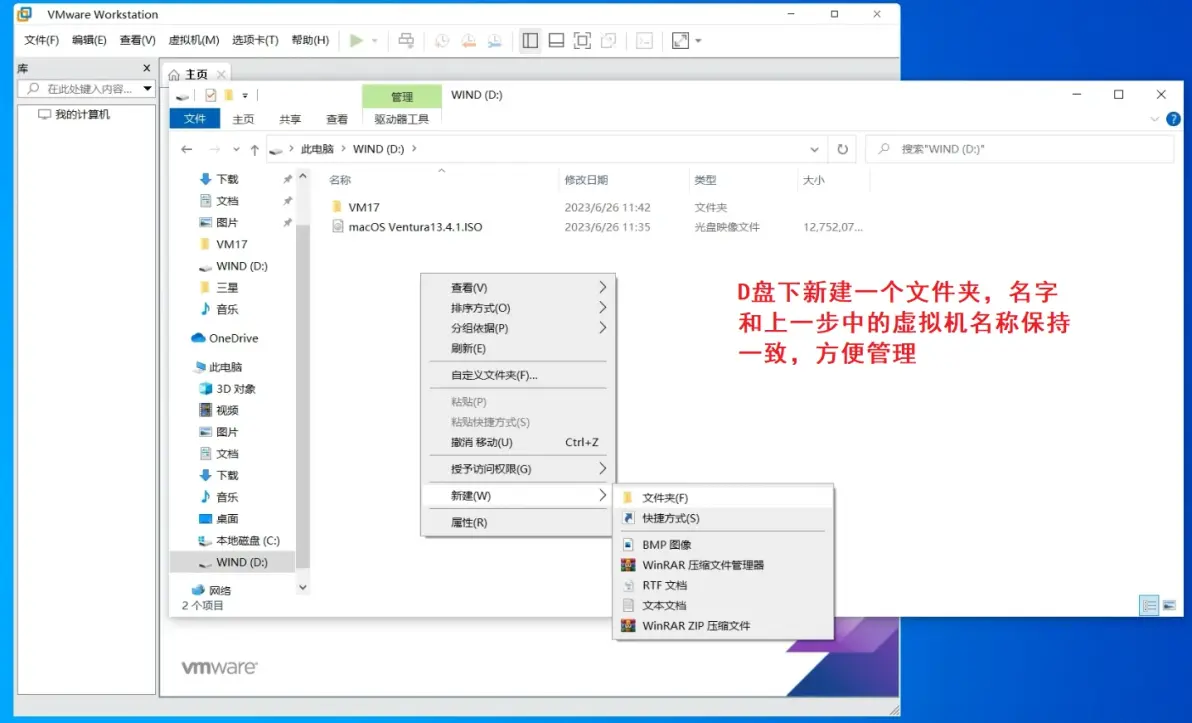
Task: Click the console view icon in VMware toolbar
Action: click(644, 40)
